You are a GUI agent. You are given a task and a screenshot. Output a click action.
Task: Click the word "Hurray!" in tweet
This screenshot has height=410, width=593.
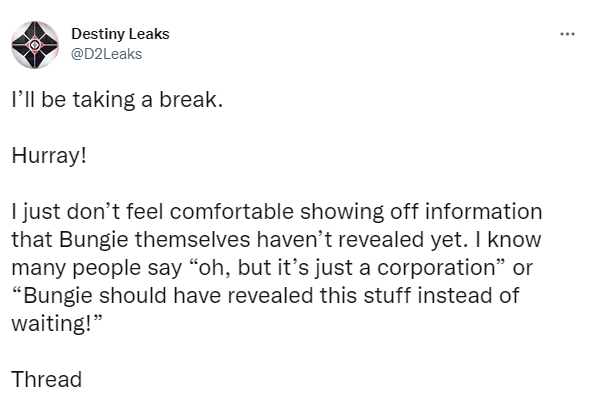point(49,156)
